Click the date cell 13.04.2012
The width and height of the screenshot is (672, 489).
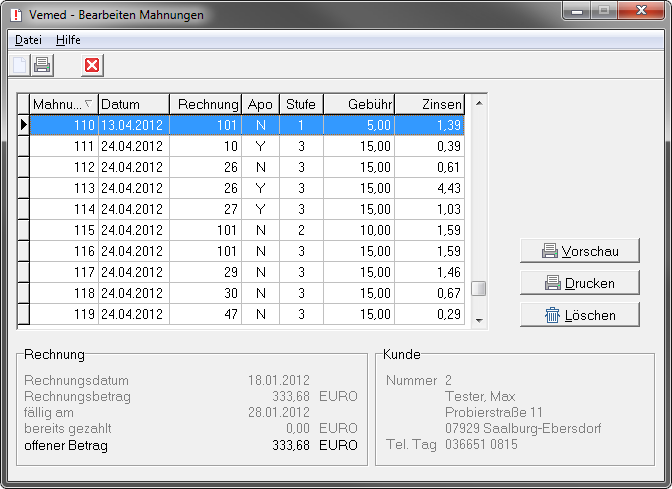pyautogui.click(x=134, y=125)
